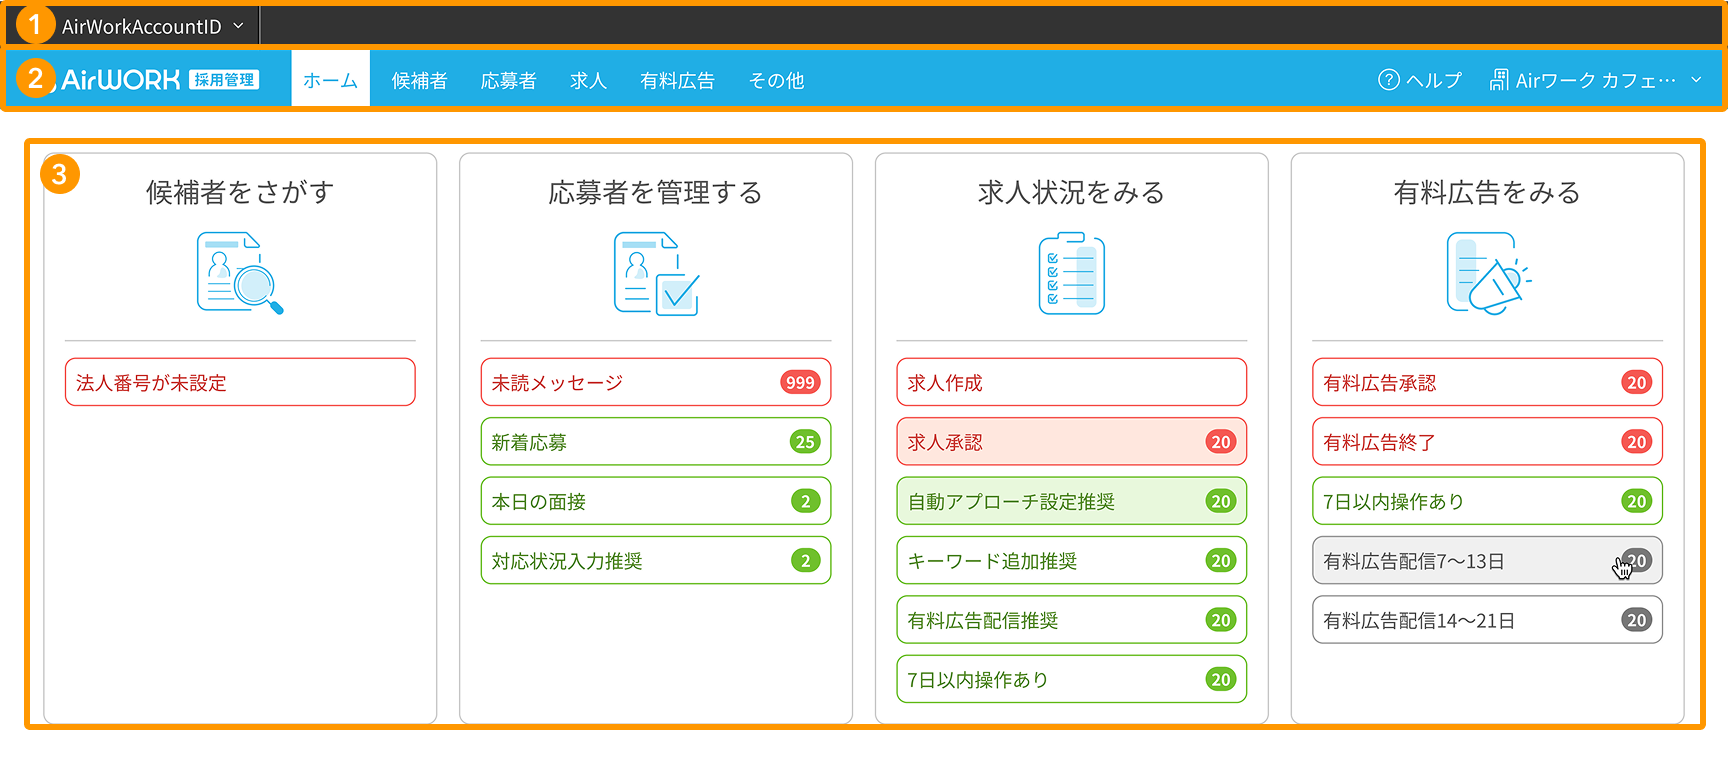Open 本日の面接 list
1728x768 pixels.
pos(656,501)
